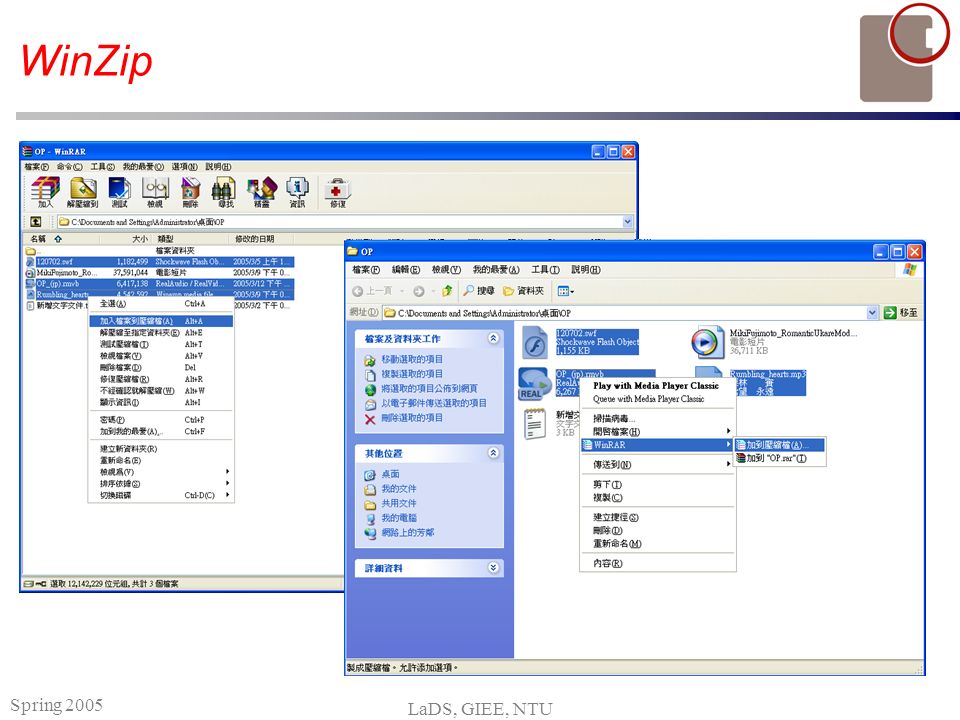Viewport: 960px width, 720px height.
Task: Open Explorer address bar dropdown arrow
Action: 872,313
